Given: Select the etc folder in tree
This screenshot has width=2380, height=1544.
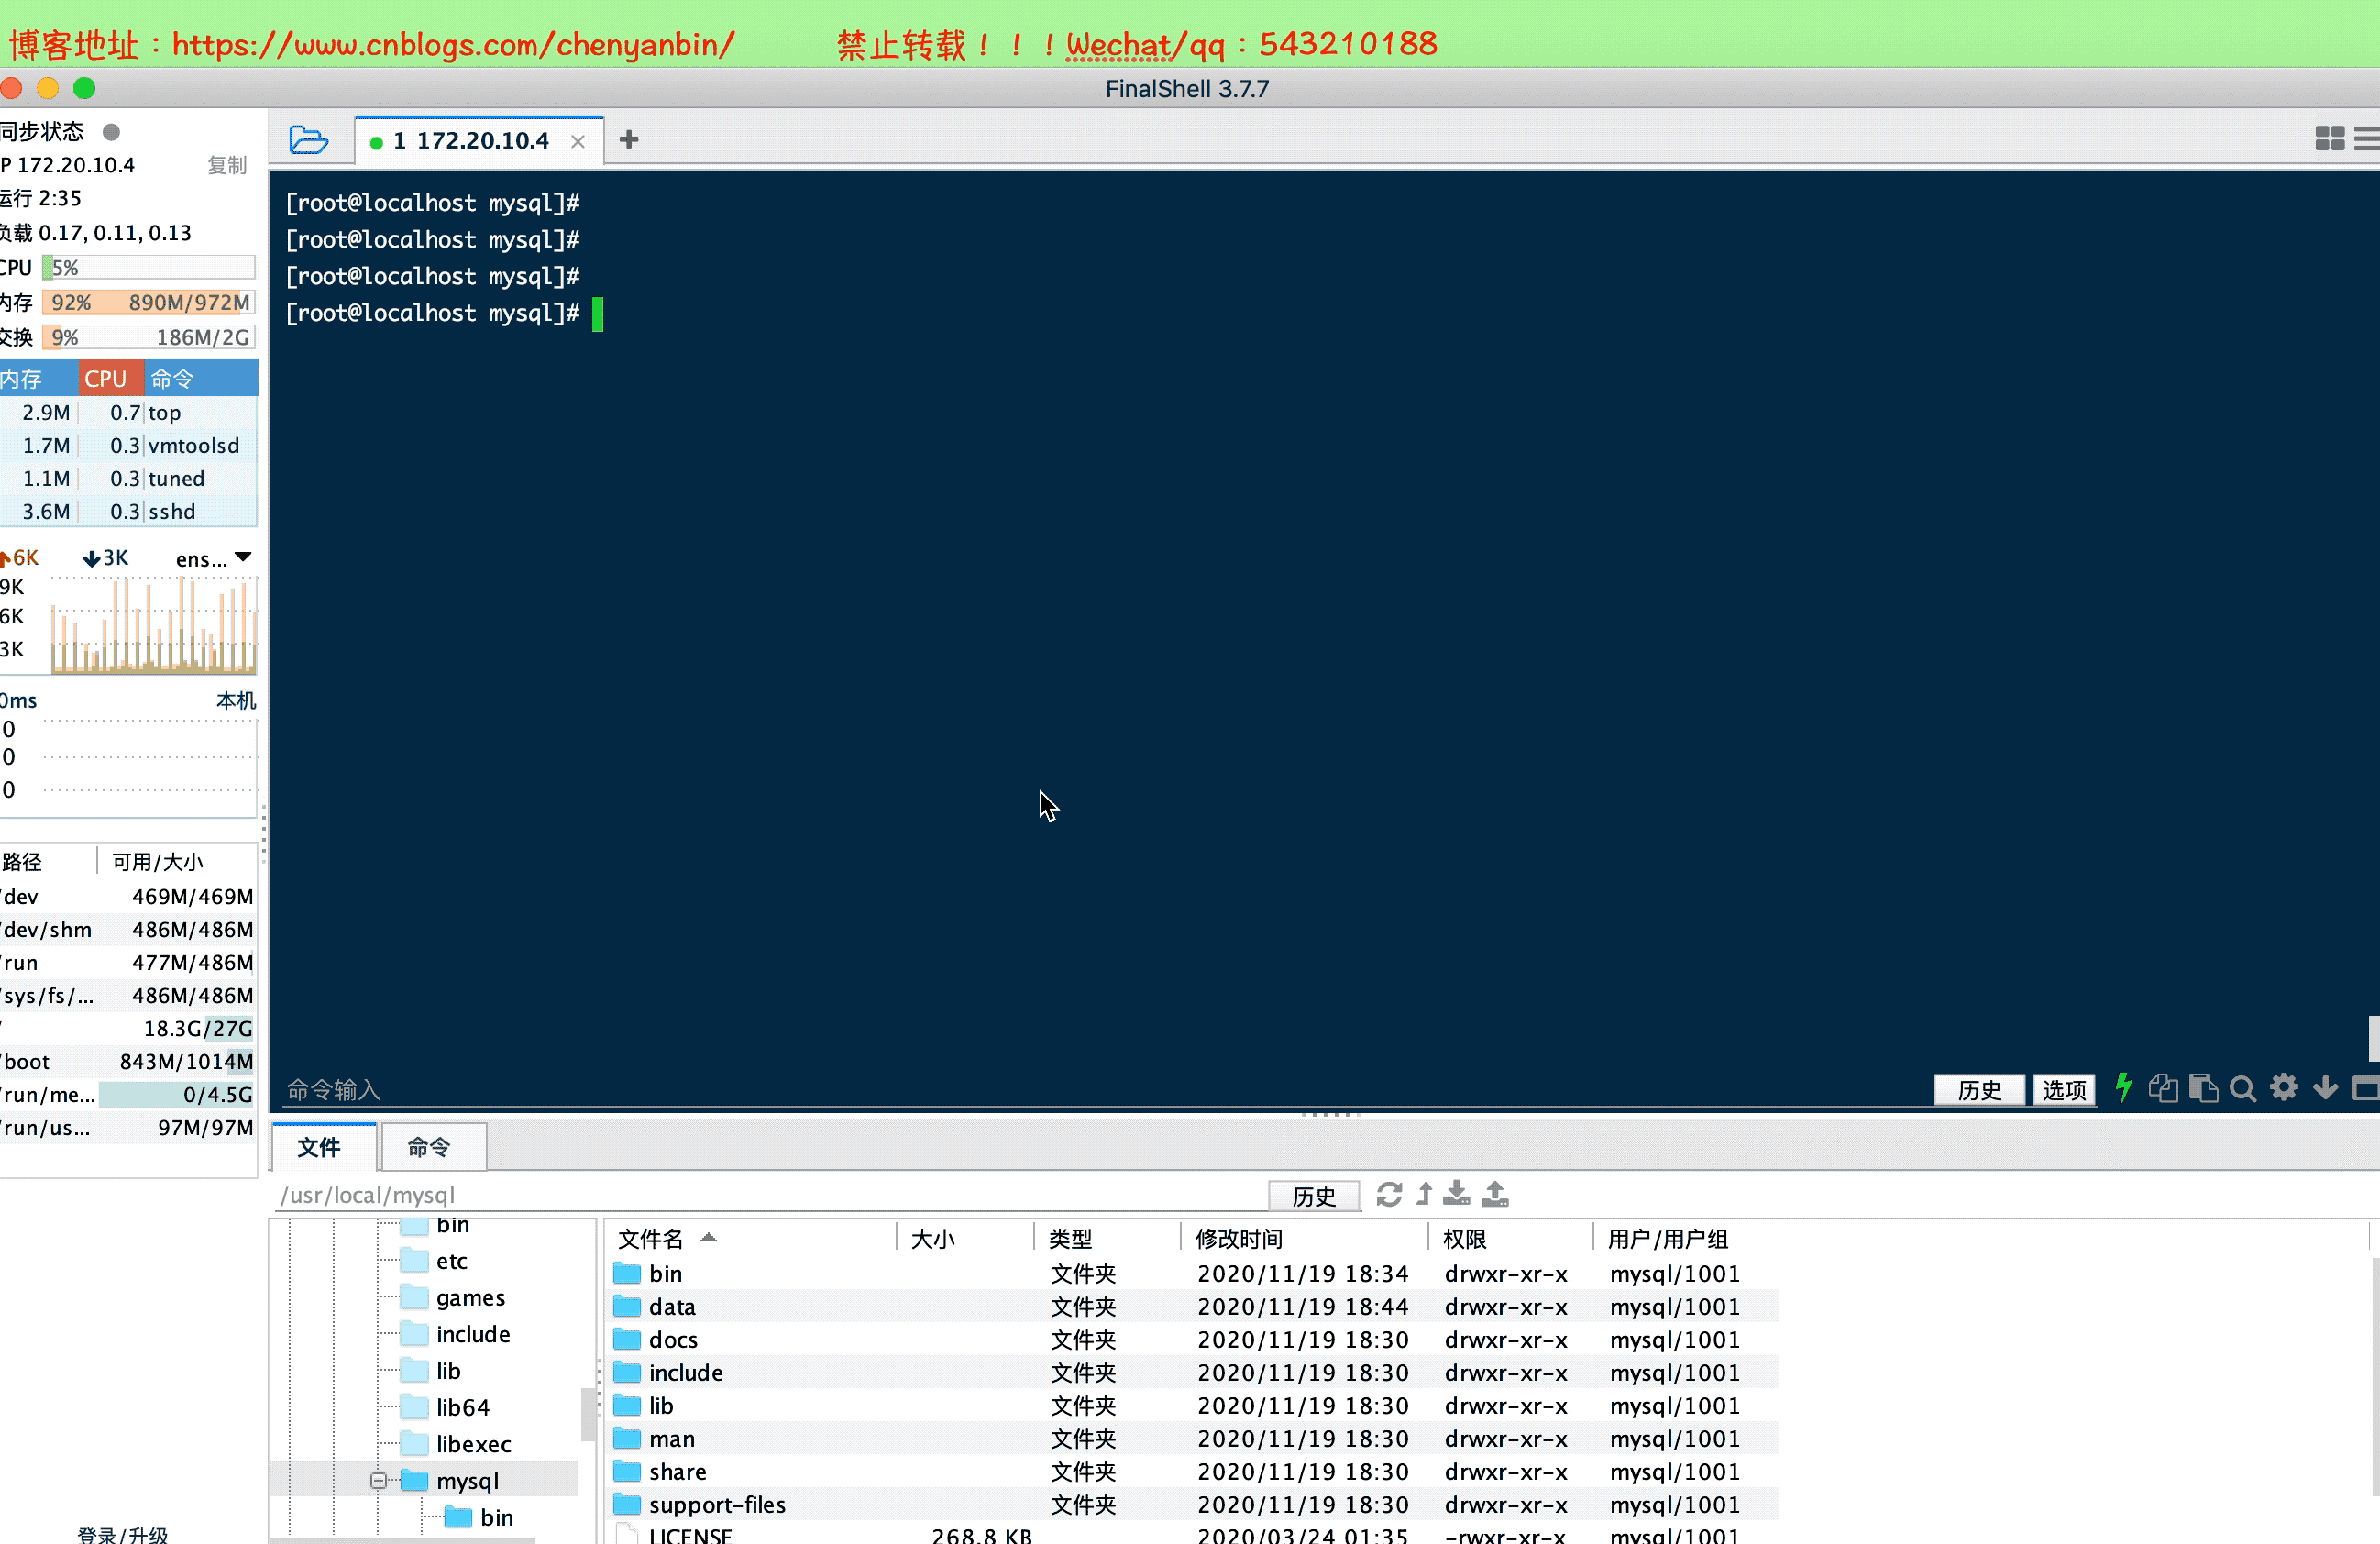Looking at the screenshot, I should (451, 1261).
